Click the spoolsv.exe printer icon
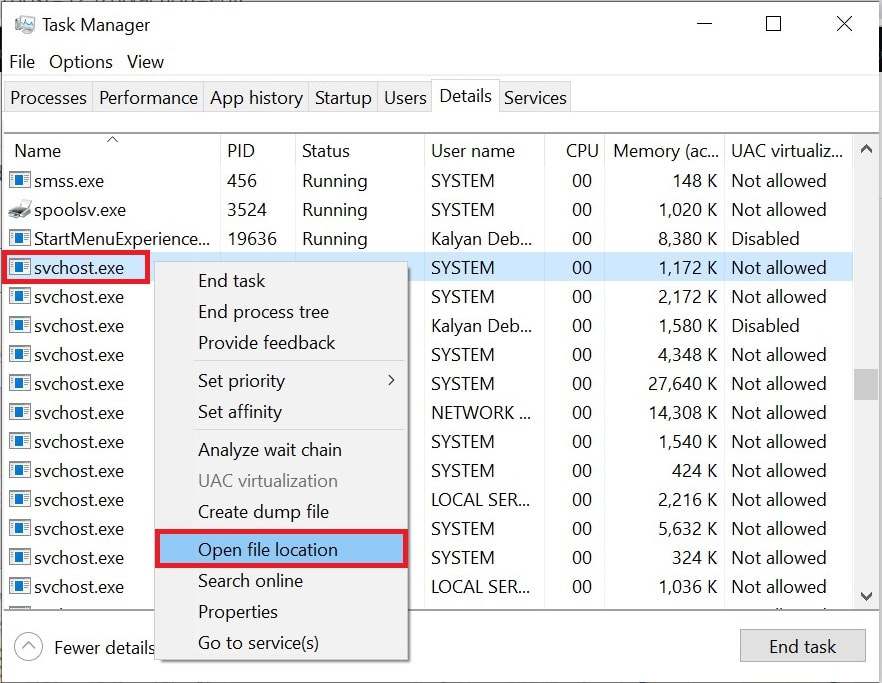The width and height of the screenshot is (882, 683). [x=20, y=209]
